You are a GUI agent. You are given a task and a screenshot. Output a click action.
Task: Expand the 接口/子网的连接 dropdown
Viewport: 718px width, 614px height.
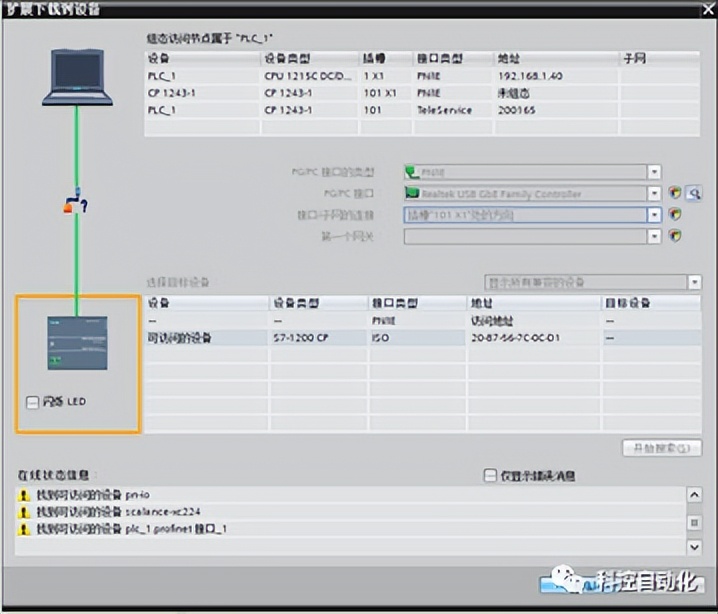[x=654, y=215]
